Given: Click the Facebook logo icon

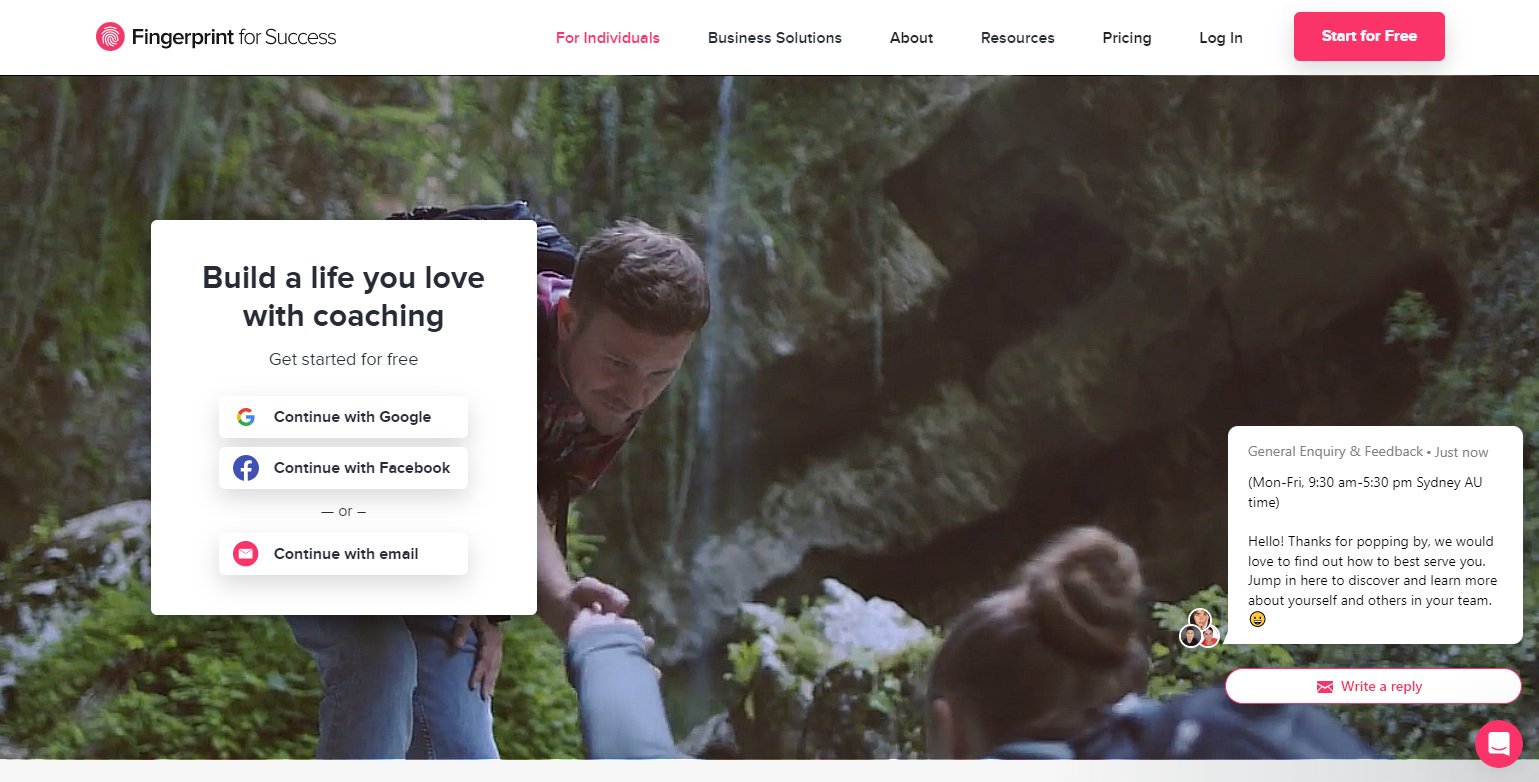Looking at the screenshot, I should [246, 468].
